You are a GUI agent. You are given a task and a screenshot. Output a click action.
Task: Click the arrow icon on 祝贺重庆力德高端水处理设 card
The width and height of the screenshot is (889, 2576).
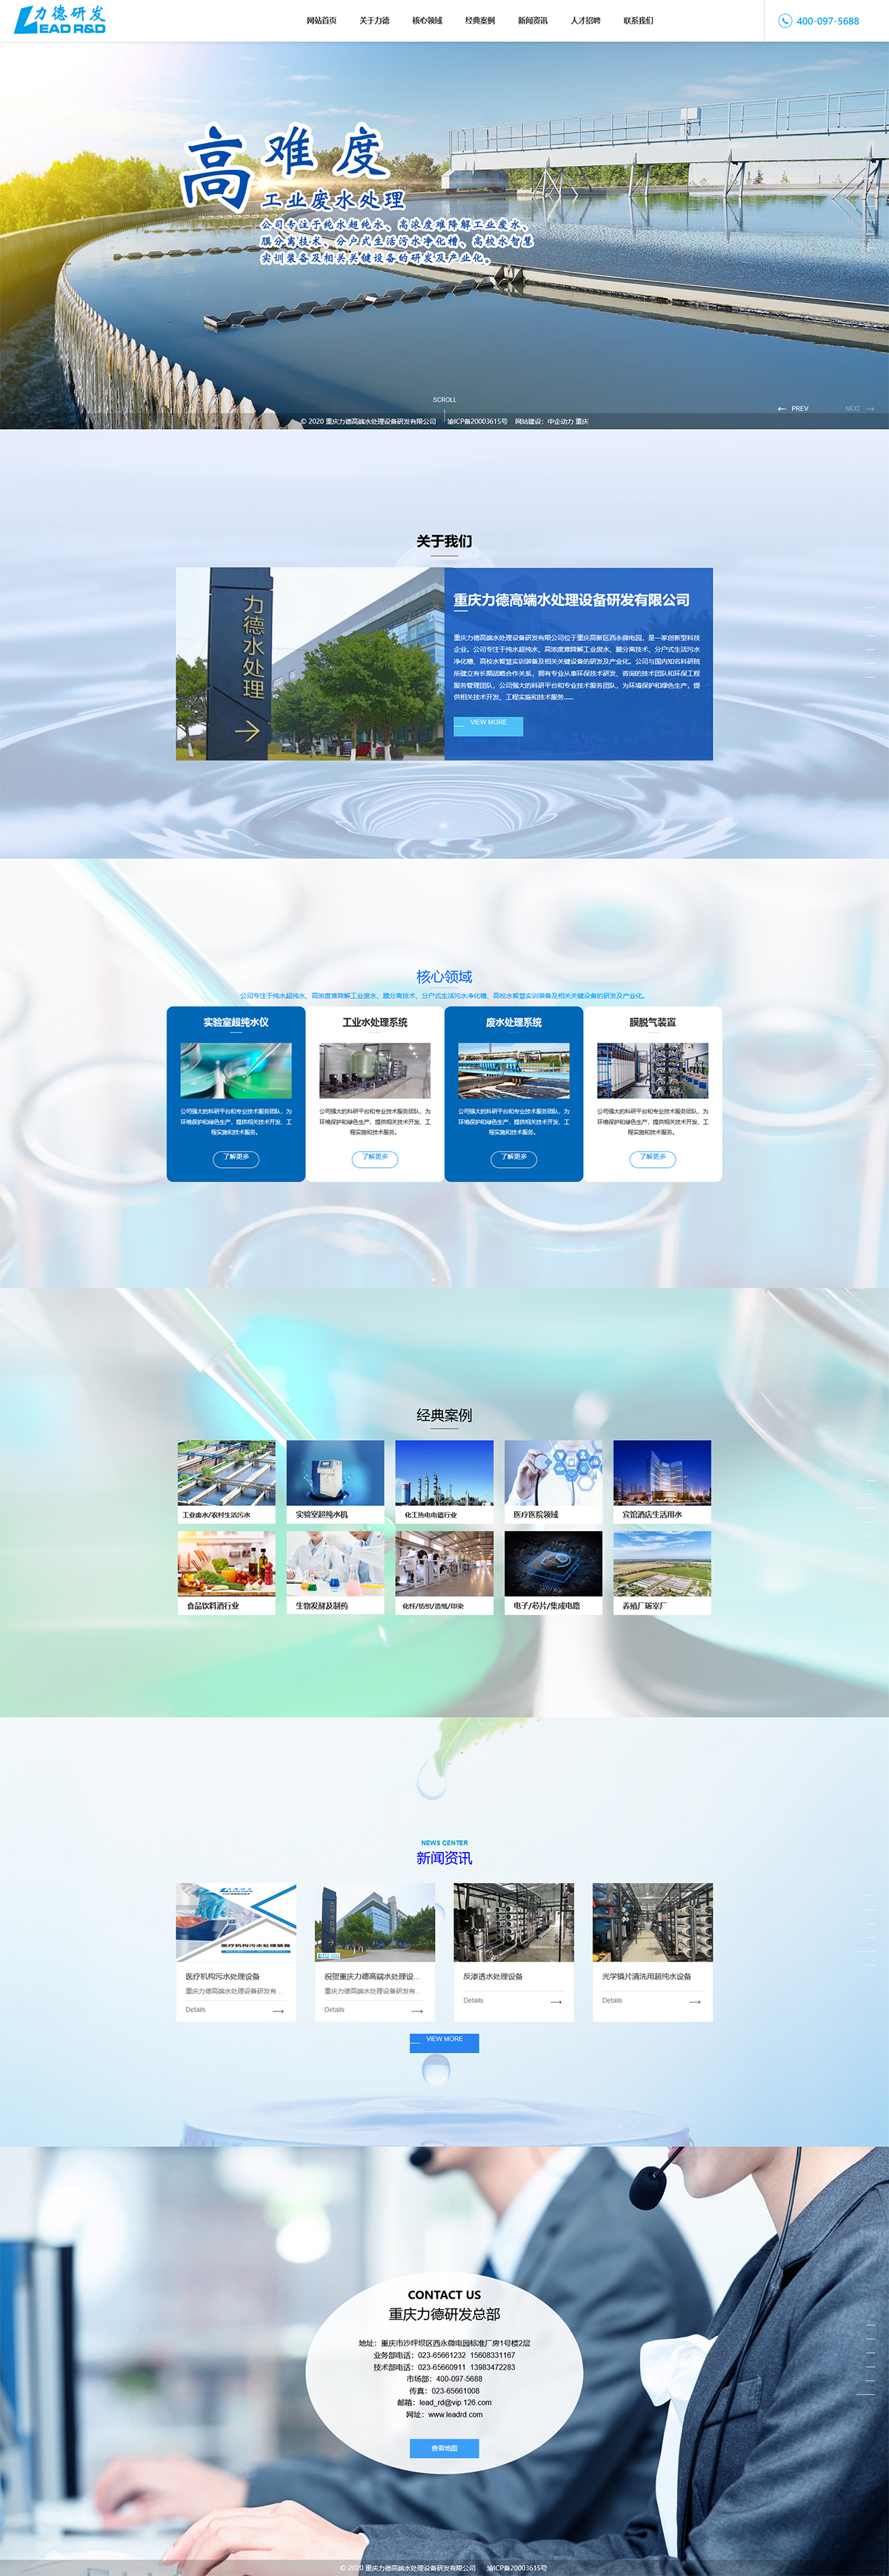tap(417, 2011)
